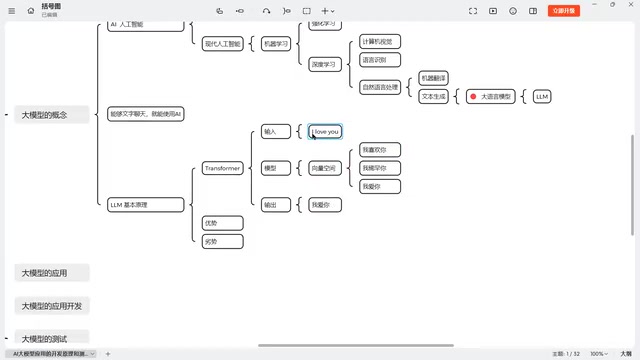This screenshot has height=360, width=640.
Task: Select the node mentioning 文字聊天
Action: pyautogui.click(x=146, y=114)
